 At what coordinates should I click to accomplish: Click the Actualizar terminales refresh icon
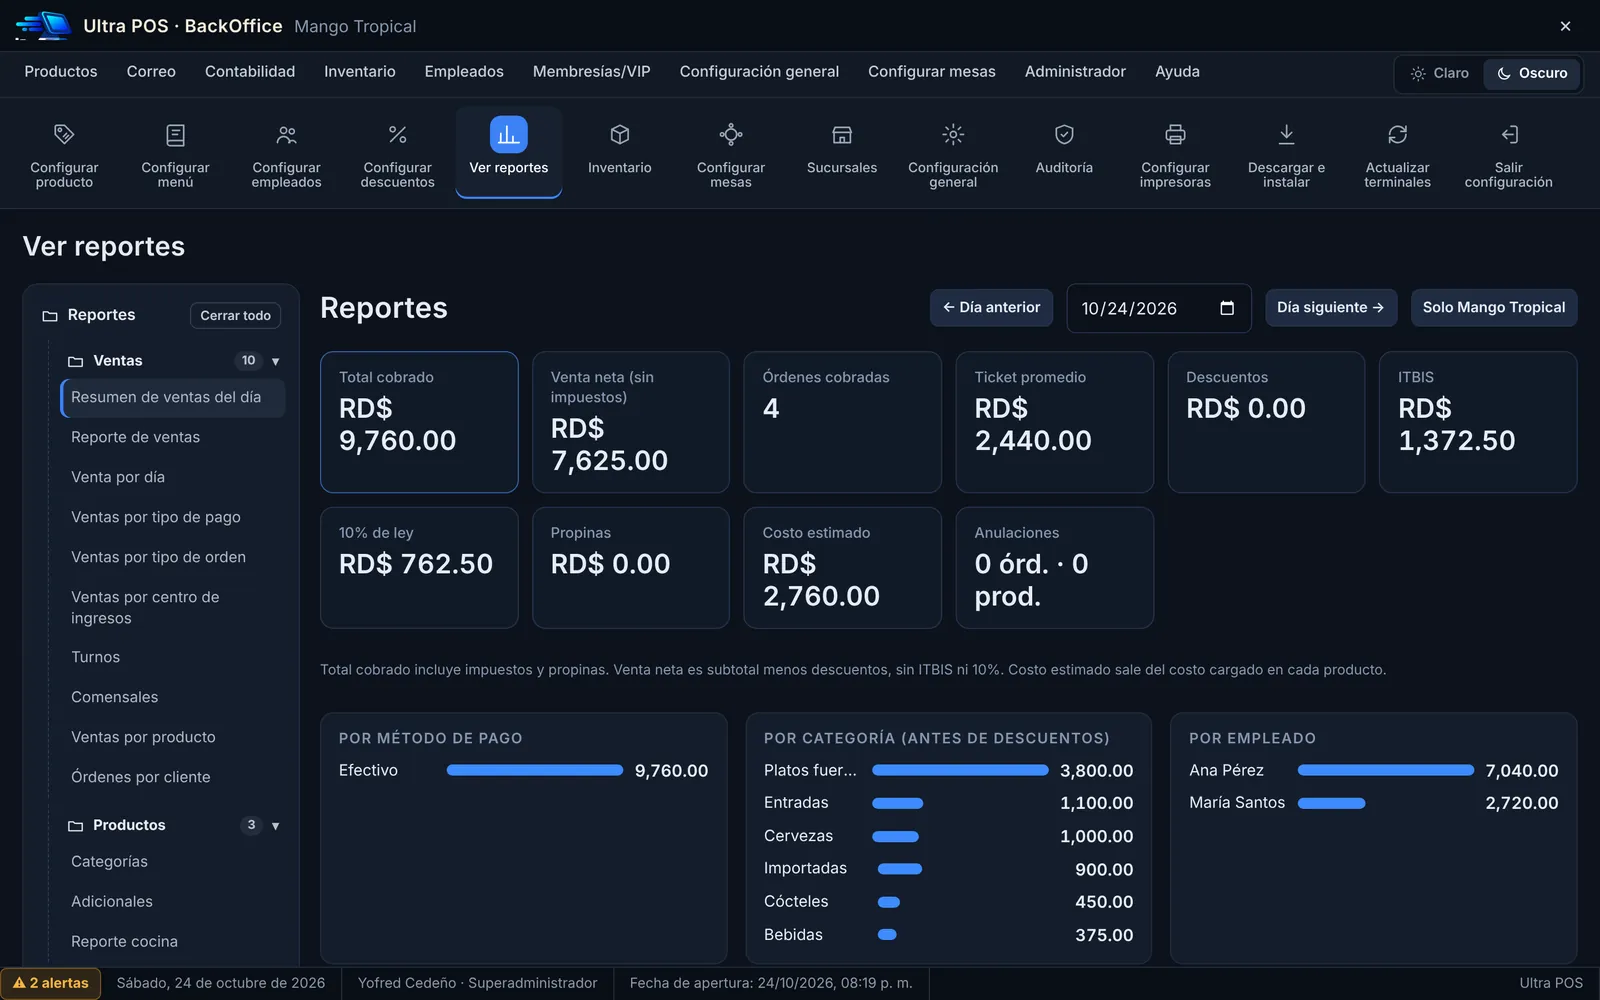[x=1397, y=134]
